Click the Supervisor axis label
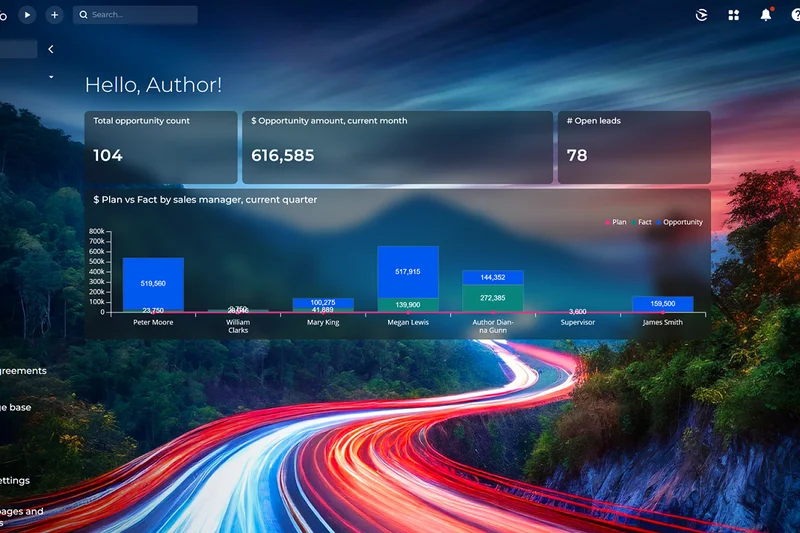800x533 pixels. (578, 322)
